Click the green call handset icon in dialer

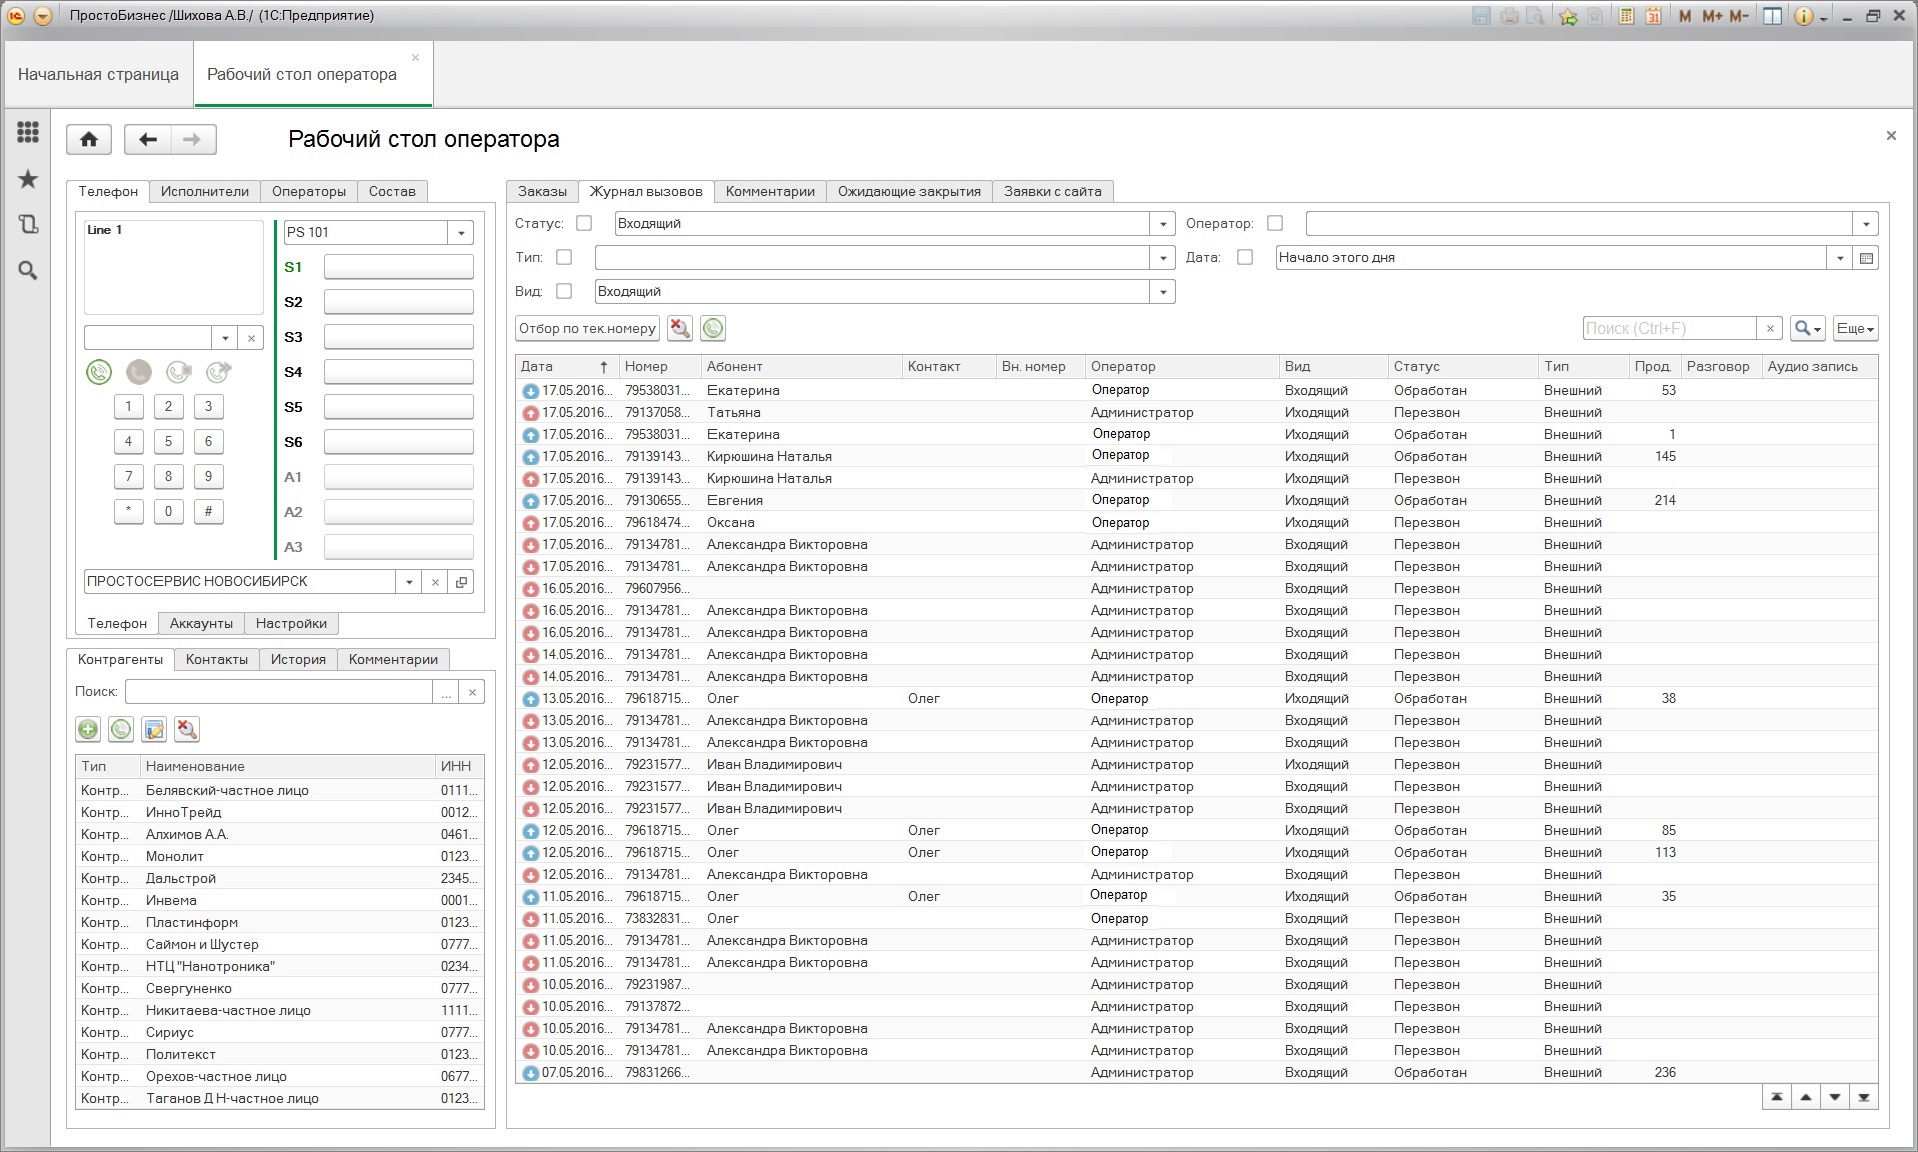pos(98,373)
